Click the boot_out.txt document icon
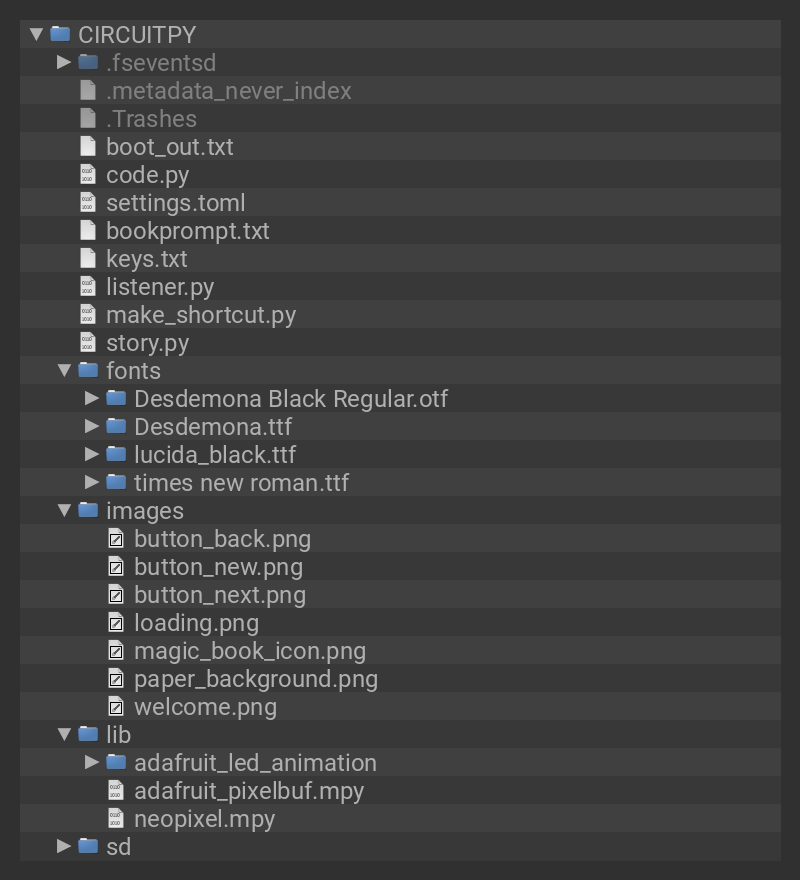Viewport: 800px width, 880px height. [x=88, y=146]
